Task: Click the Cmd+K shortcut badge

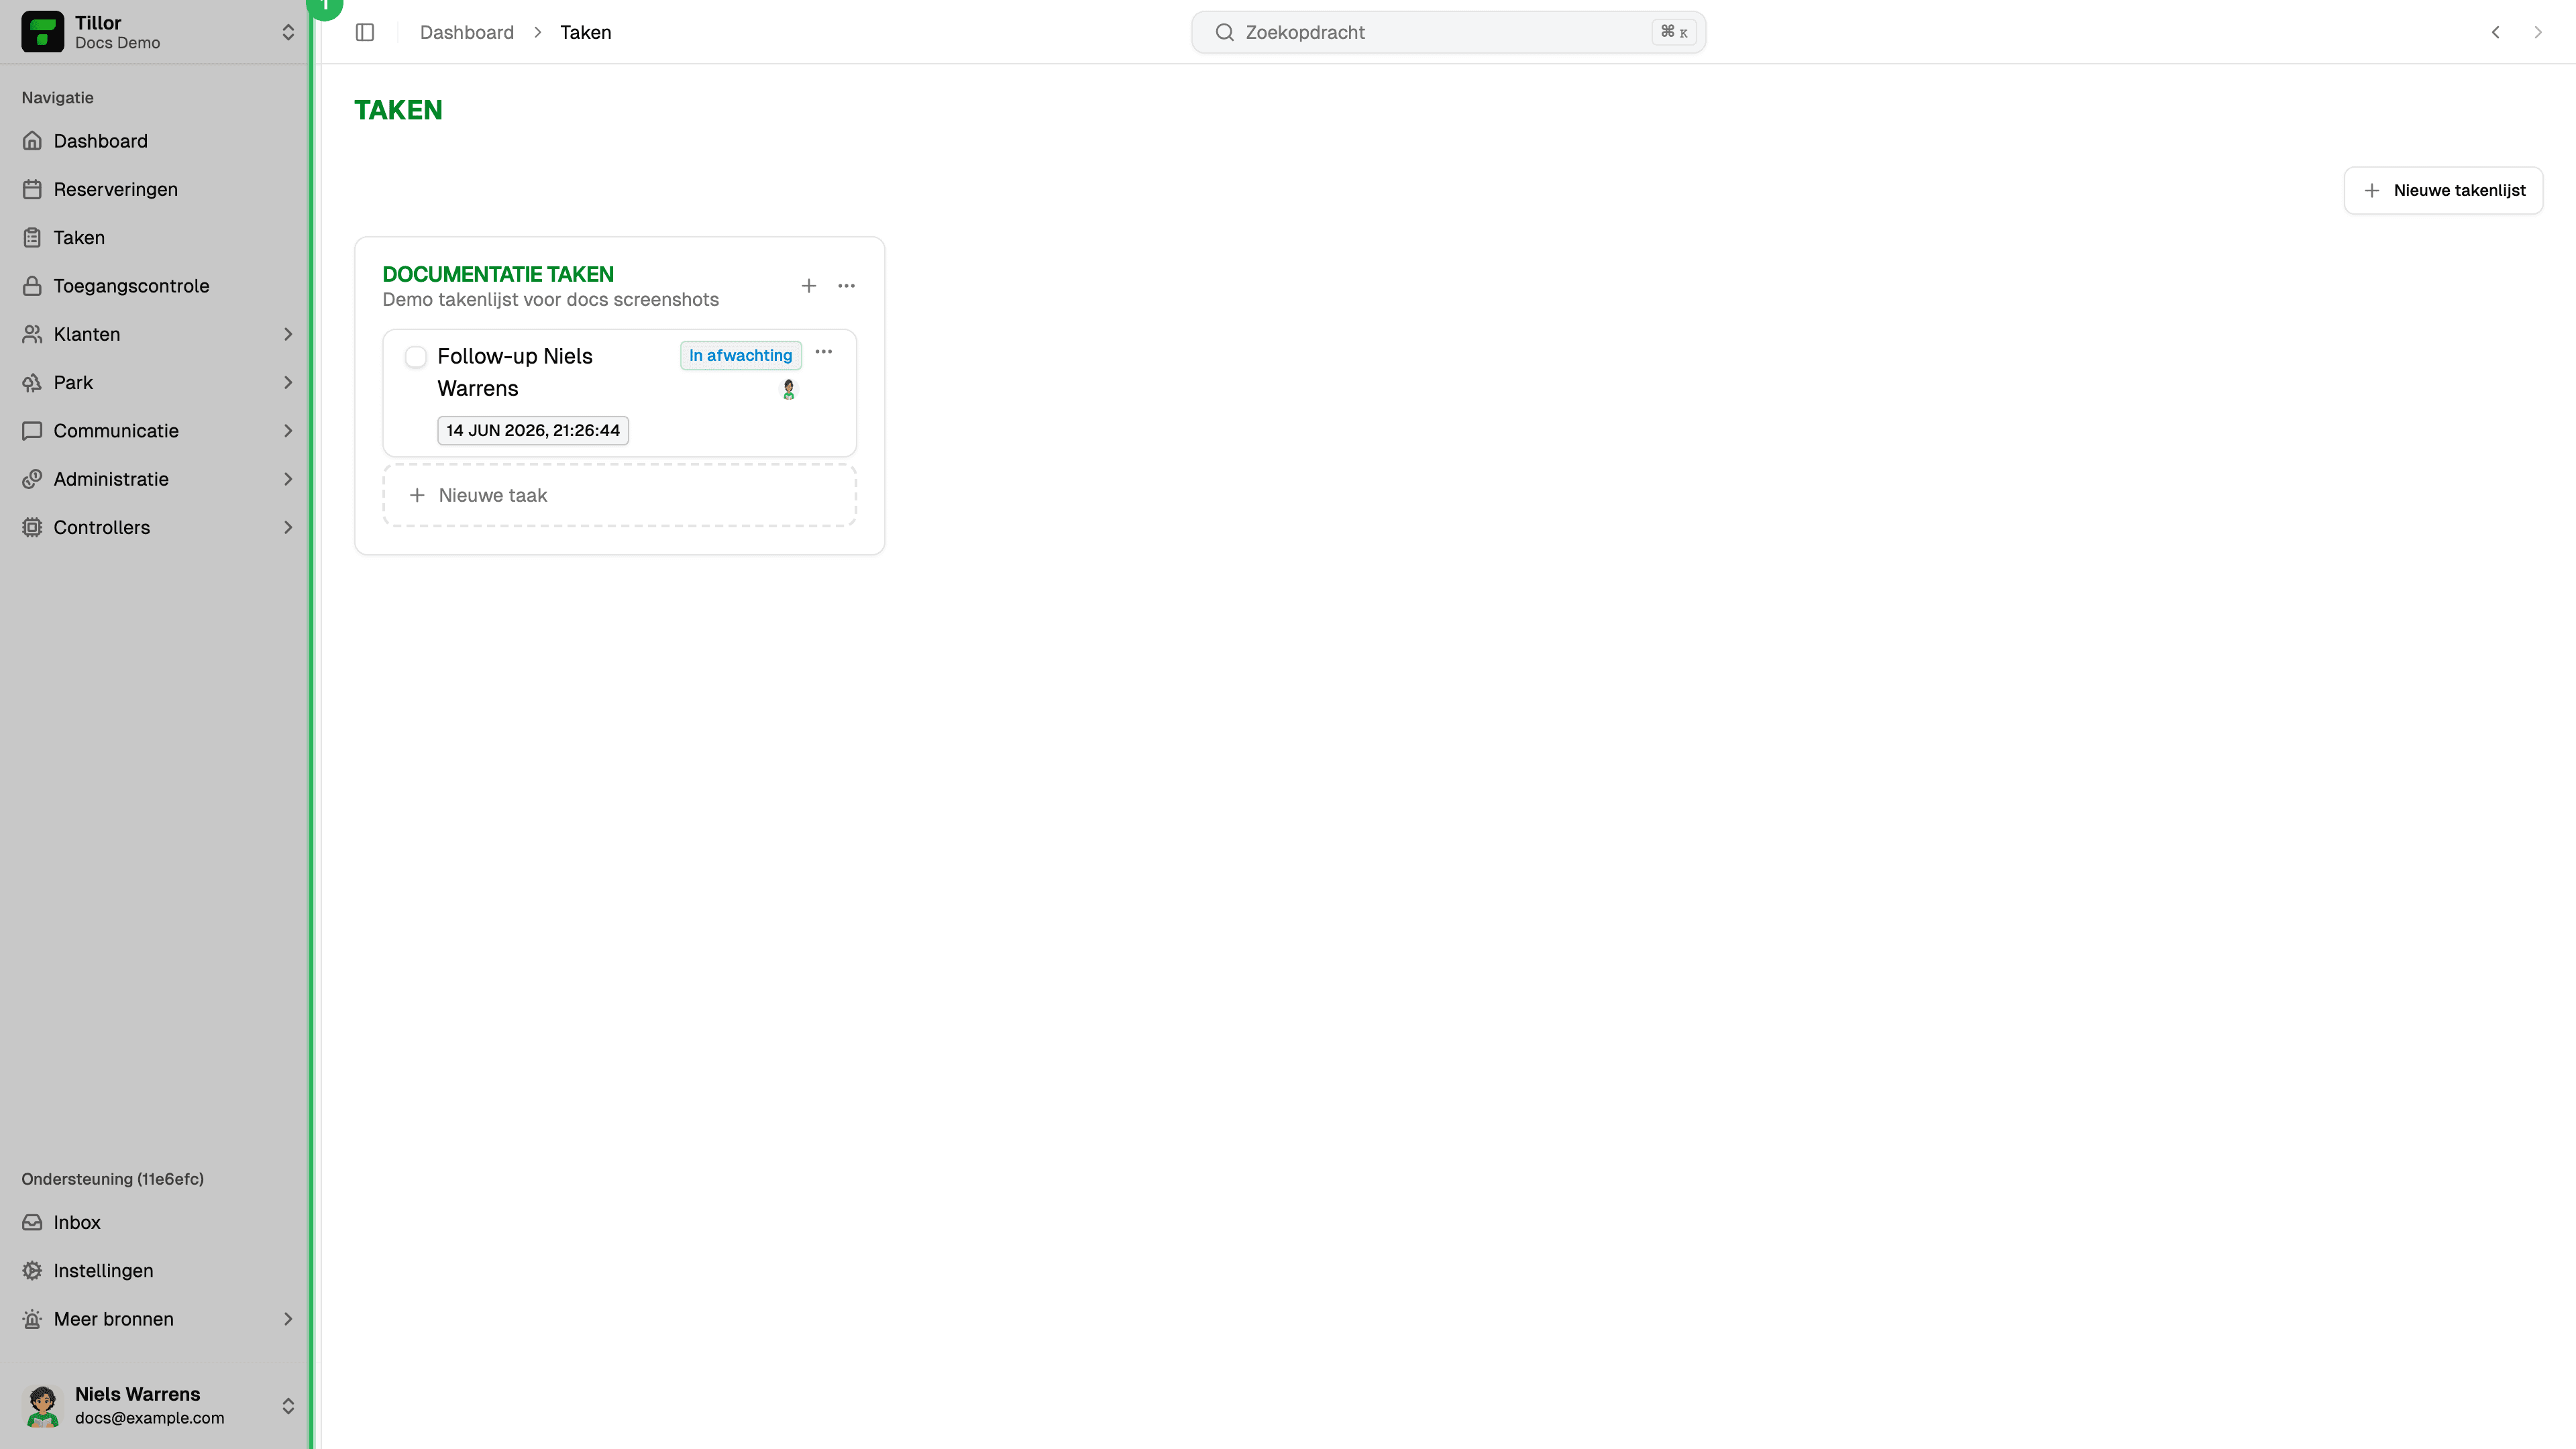Action: (x=1674, y=32)
